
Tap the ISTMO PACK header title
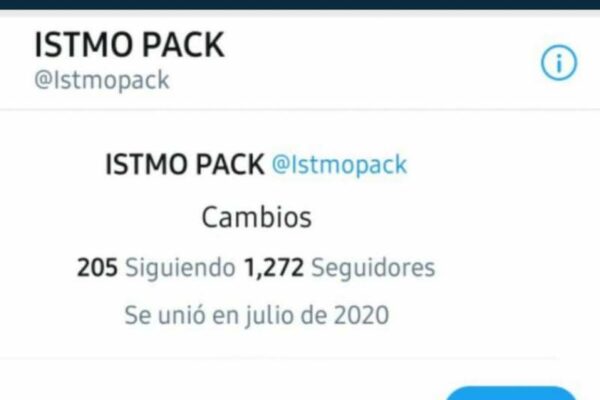tap(129, 45)
